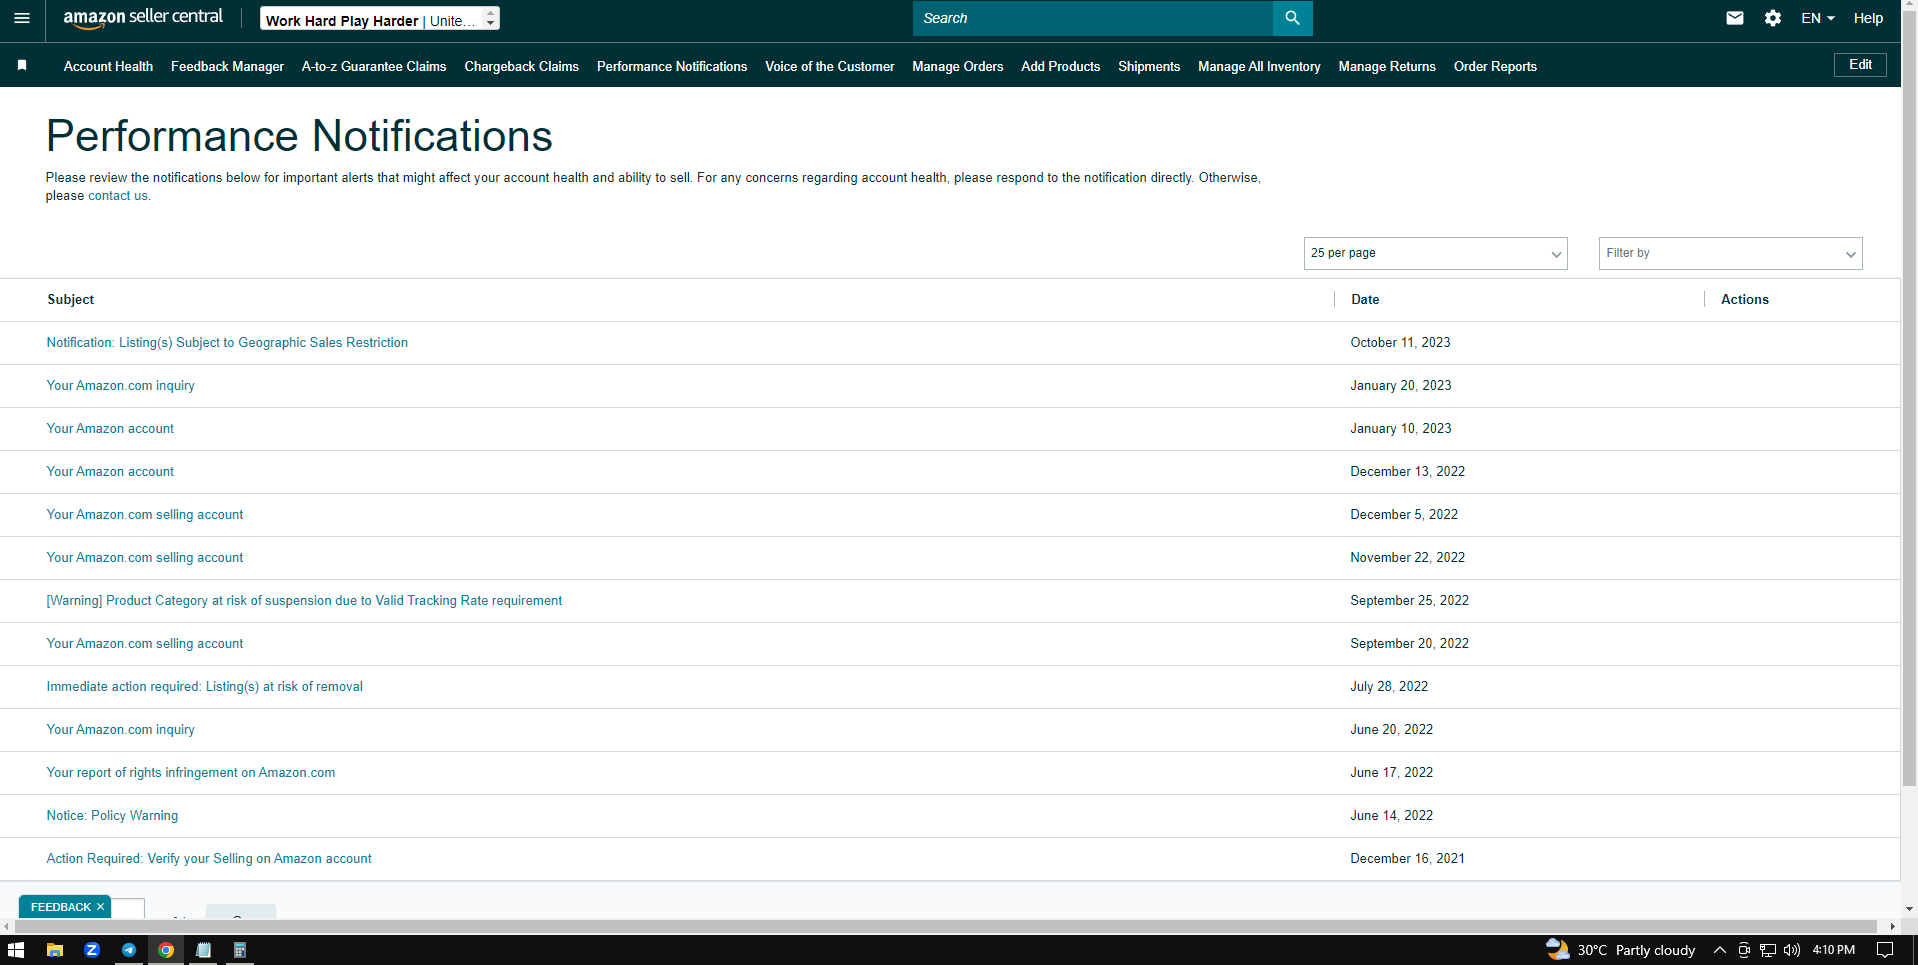Open Telegram from the taskbar
This screenshot has height=965, width=1918.
tap(129, 950)
